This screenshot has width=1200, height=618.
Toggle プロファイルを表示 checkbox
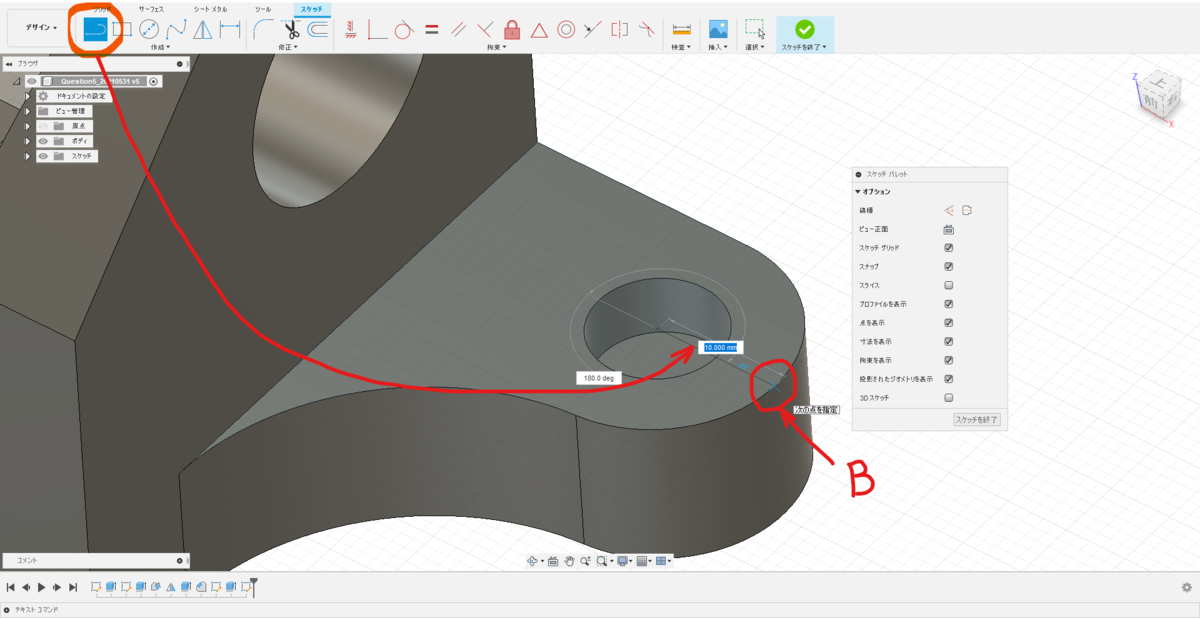[948, 304]
